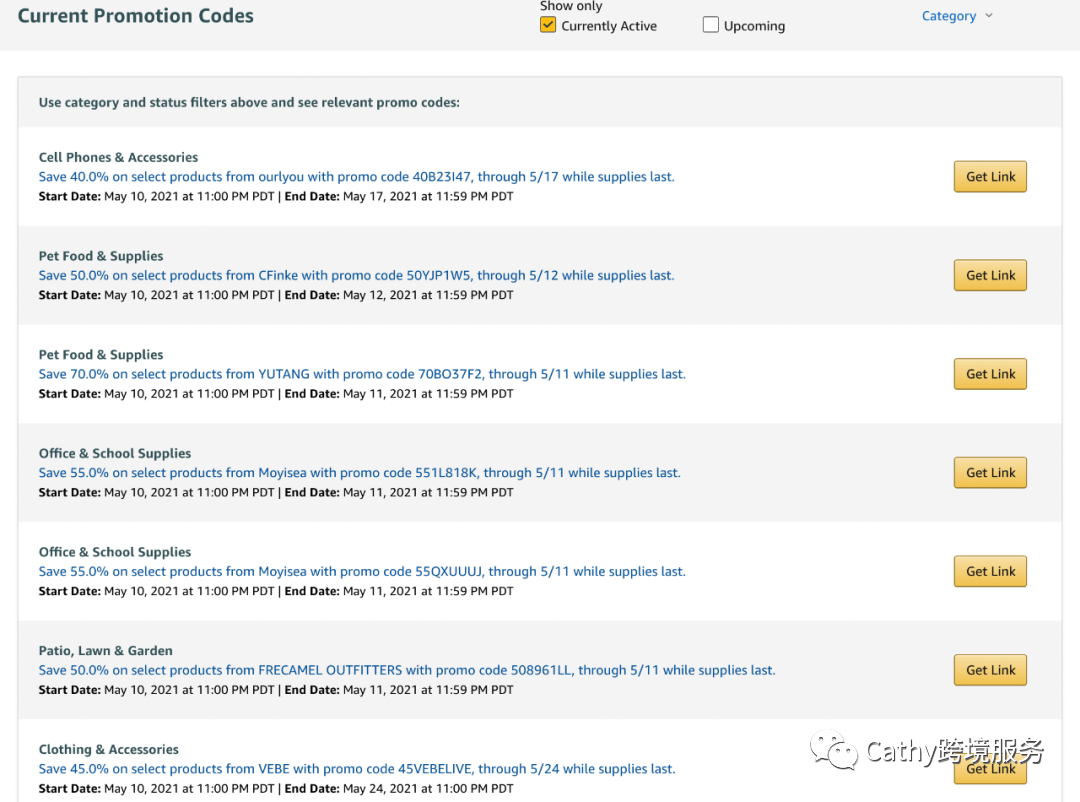This screenshot has width=1080, height=802.
Task: Open VEBE promo link with code 45VEBELIVE
Action: tap(357, 769)
